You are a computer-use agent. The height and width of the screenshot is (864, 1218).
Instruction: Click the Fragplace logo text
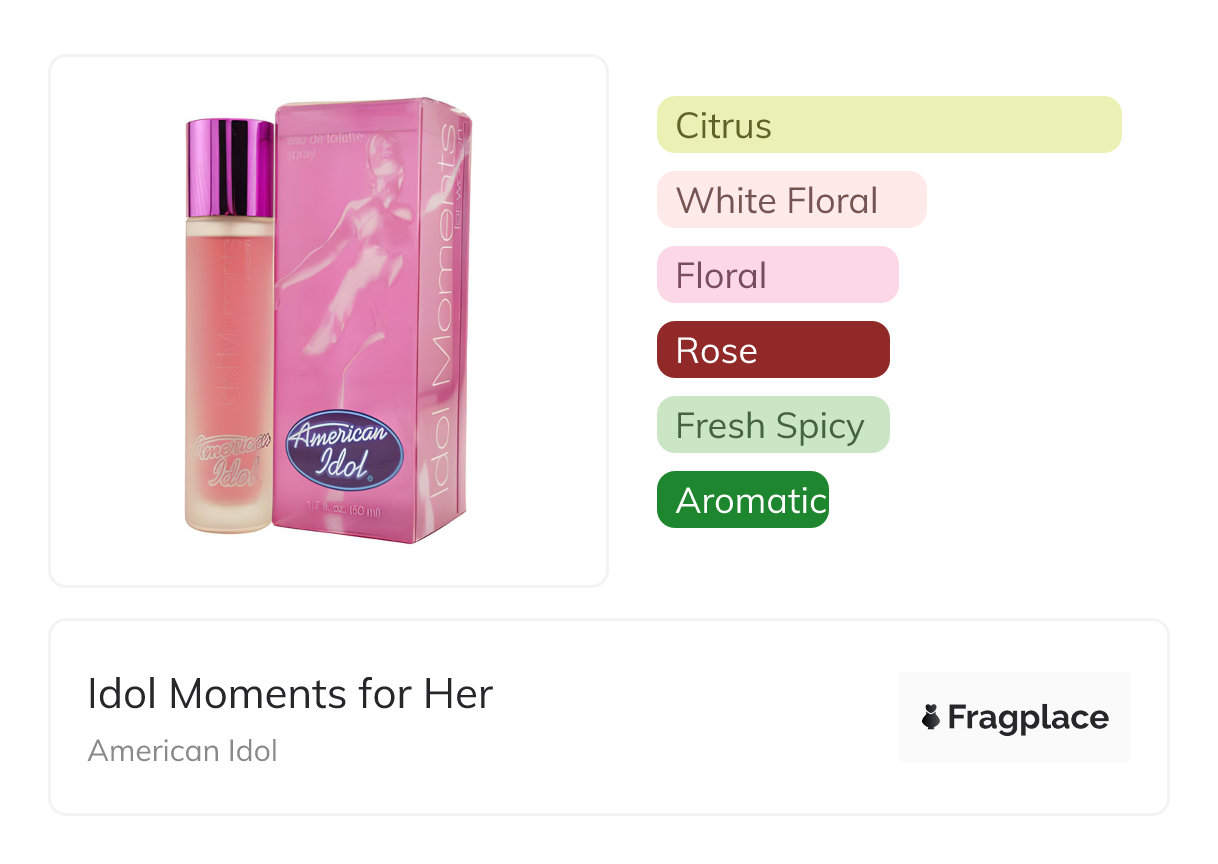tap(1028, 717)
